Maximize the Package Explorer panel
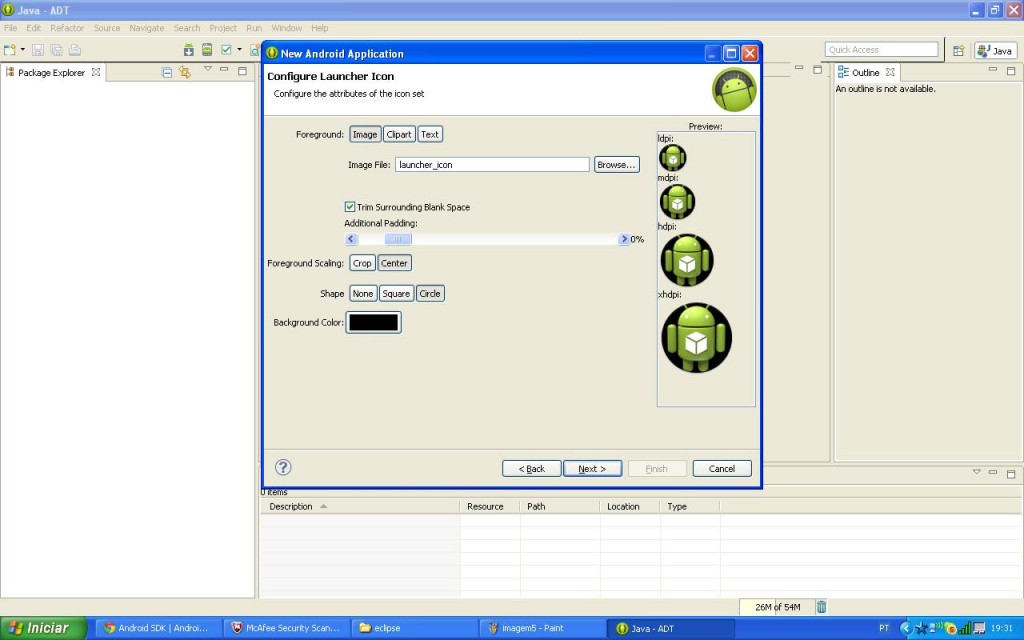The image size is (1024, 640). coord(242,71)
